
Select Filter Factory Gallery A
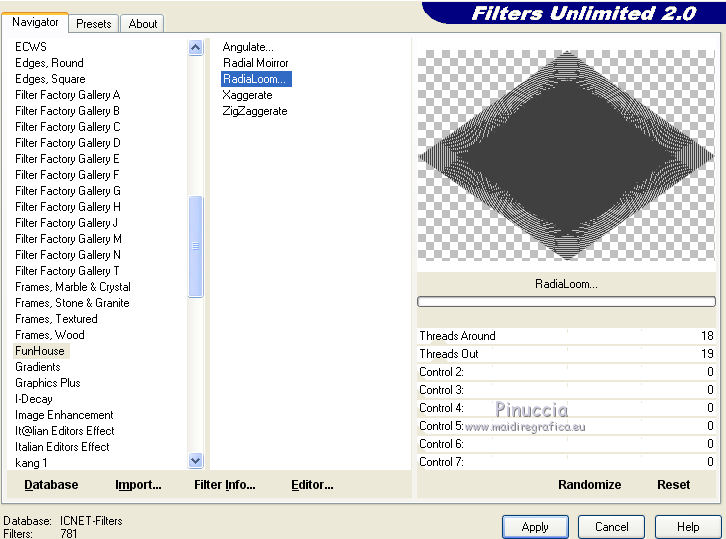tap(68, 95)
